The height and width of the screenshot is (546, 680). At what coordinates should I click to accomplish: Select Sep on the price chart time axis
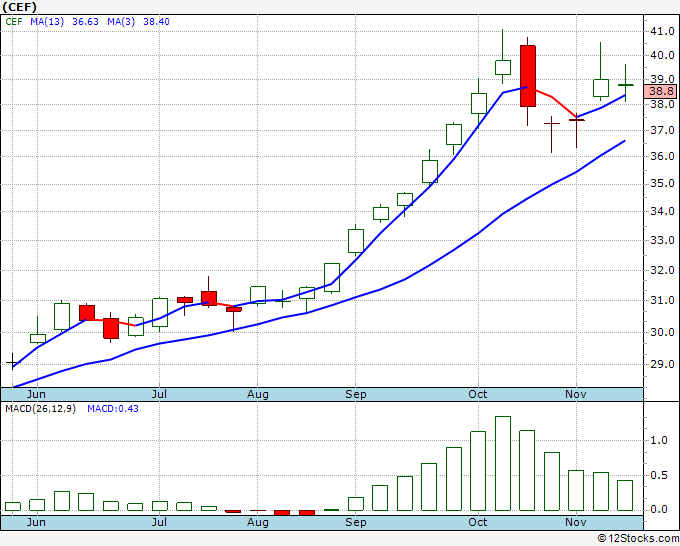tap(356, 394)
